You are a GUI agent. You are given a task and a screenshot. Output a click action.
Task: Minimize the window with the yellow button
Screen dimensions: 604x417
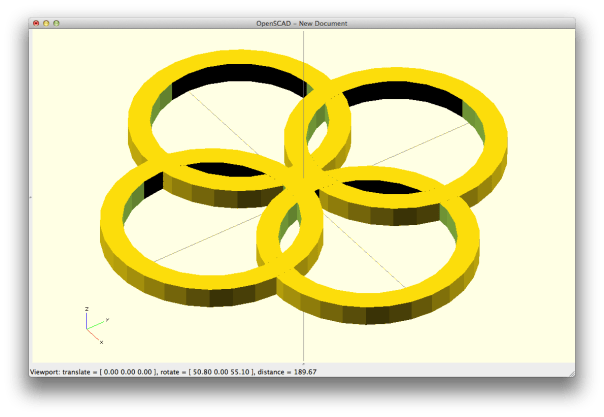(x=46, y=21)
